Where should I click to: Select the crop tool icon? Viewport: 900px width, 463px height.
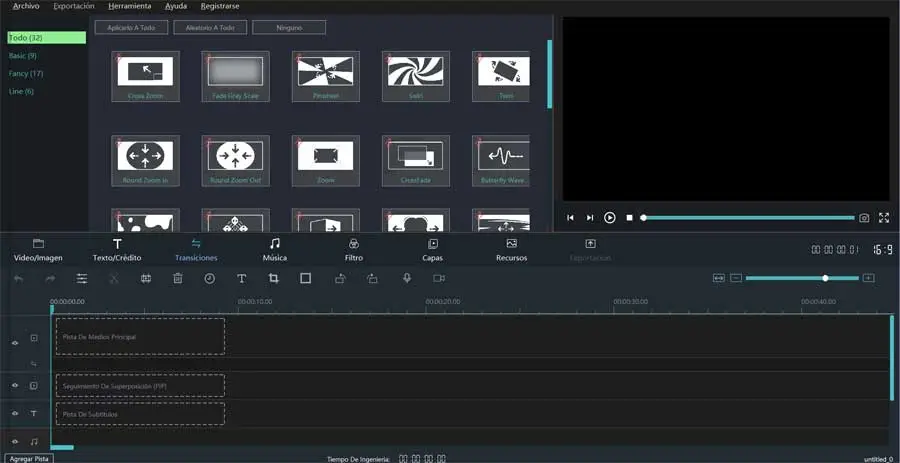point(273,278)
